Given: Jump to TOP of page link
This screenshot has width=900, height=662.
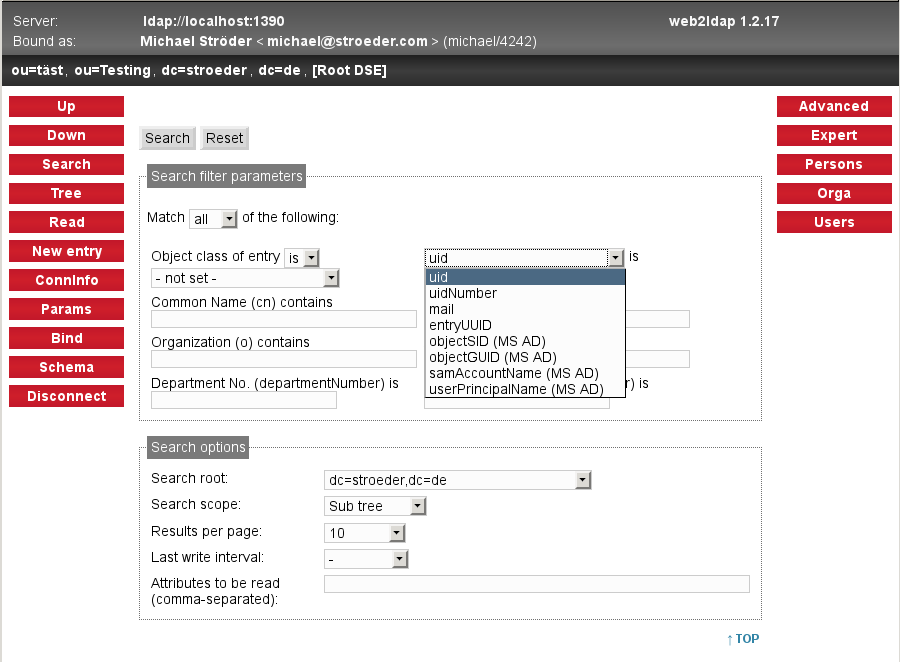Looking at the screenshot, I should point(743,639).
